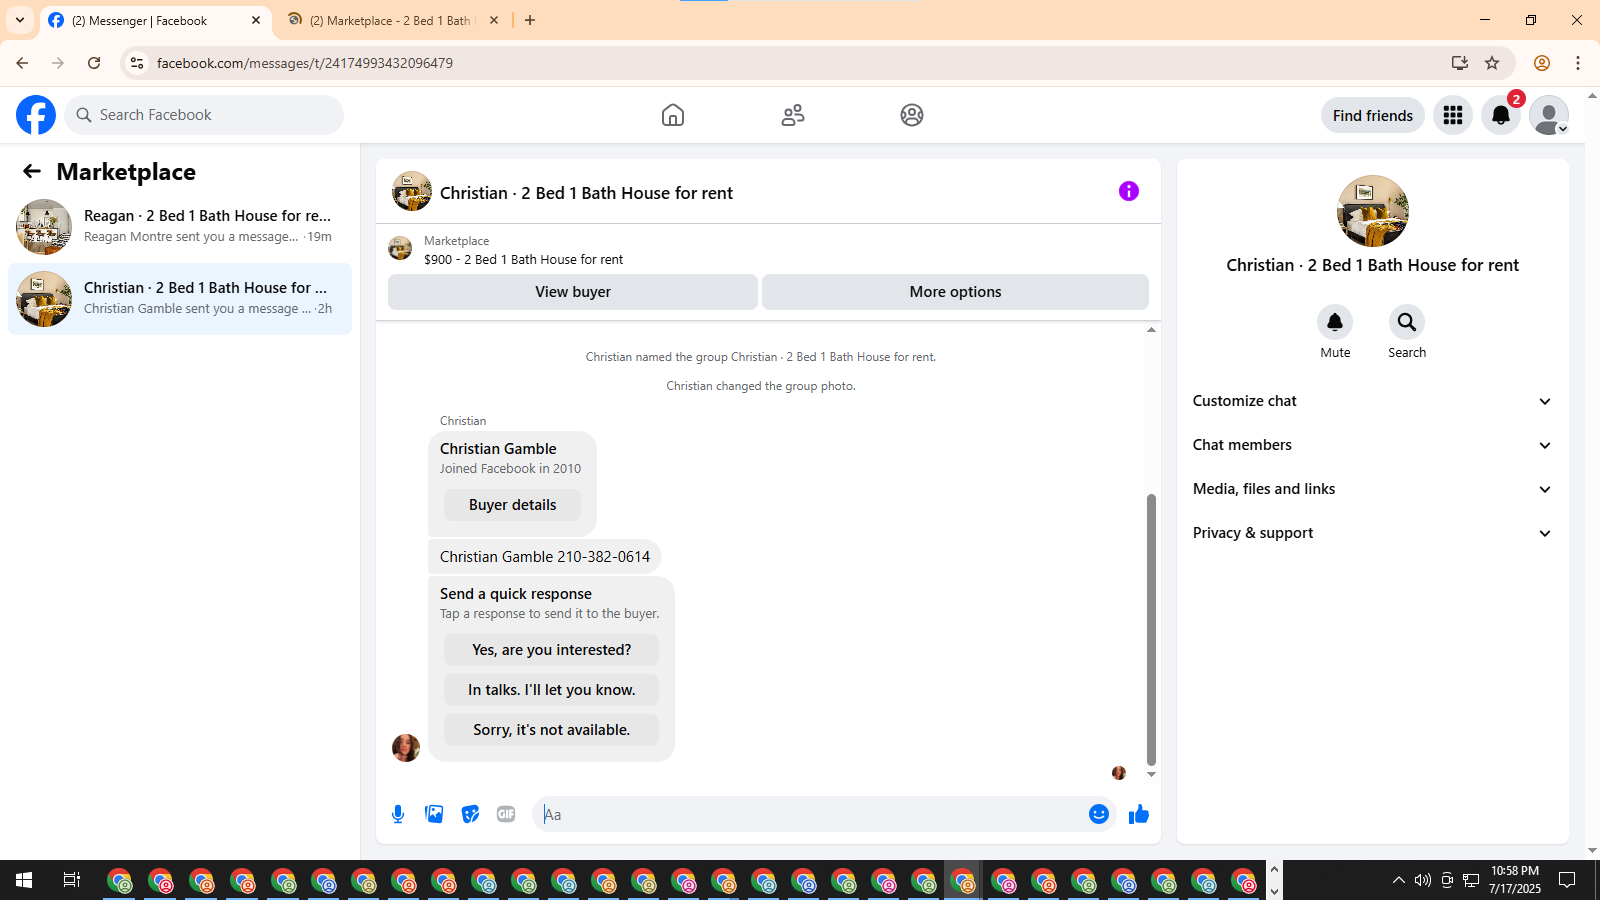This screenshot has height=900, width=1600.
Task: Open conversation information purple icon
Action: tap(1129, 191)
